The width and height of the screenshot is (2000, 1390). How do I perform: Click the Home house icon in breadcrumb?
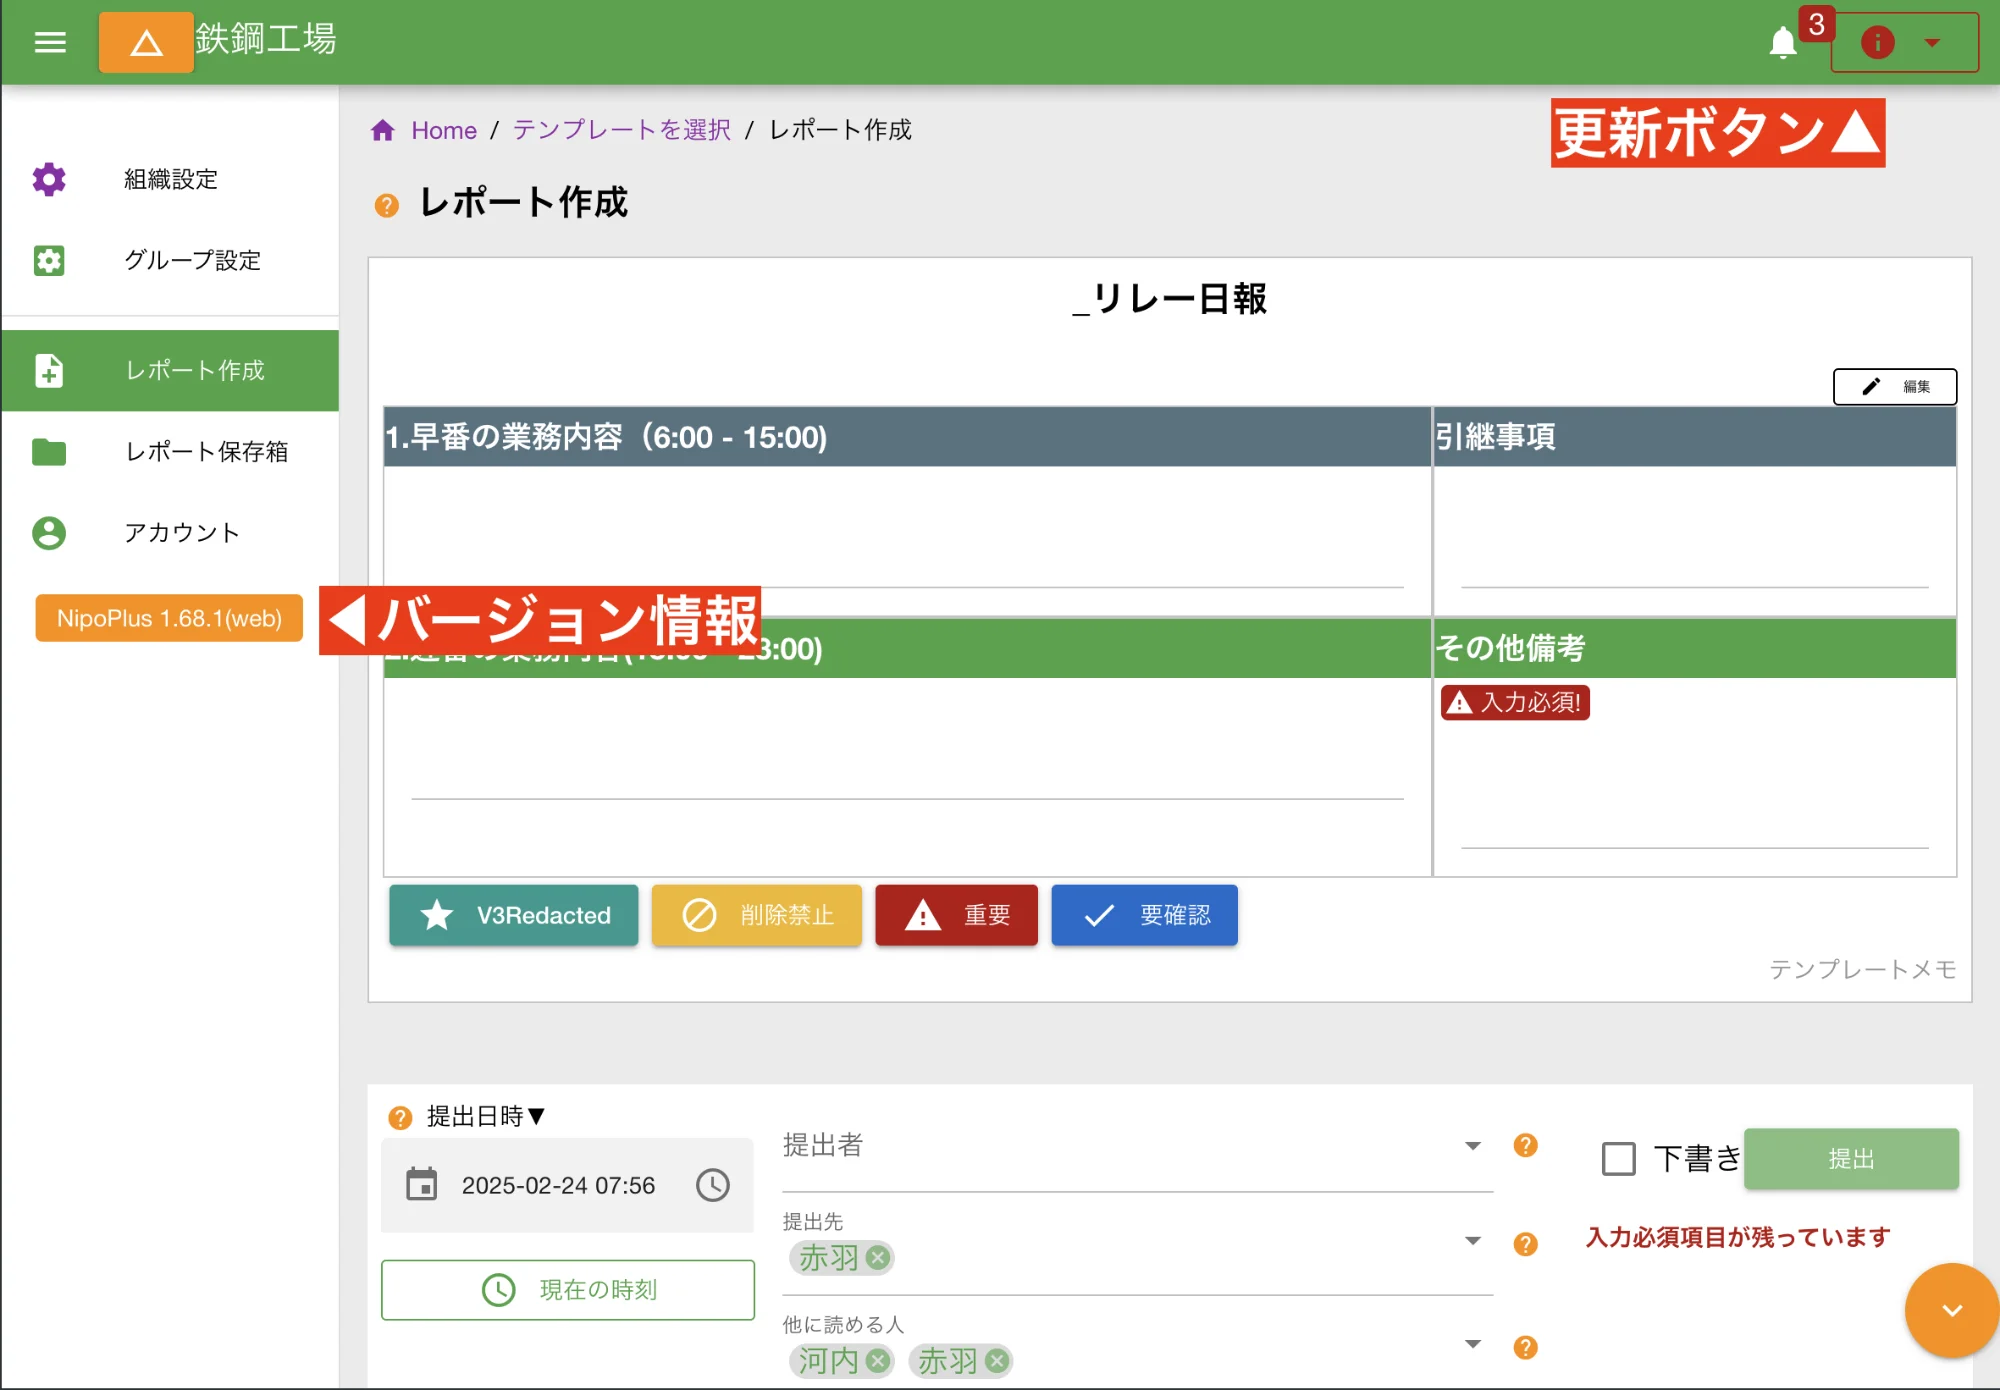point(383,130)
